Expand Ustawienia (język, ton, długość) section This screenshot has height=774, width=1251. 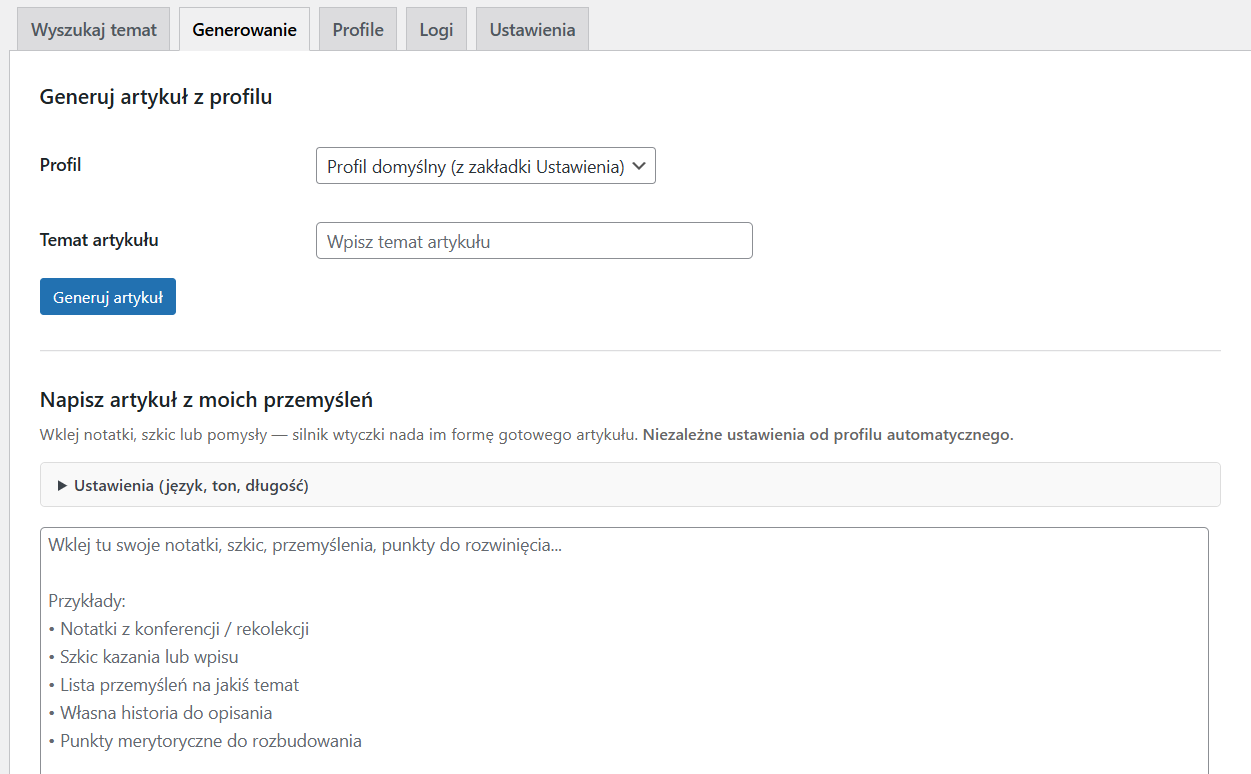pos(191,485)
